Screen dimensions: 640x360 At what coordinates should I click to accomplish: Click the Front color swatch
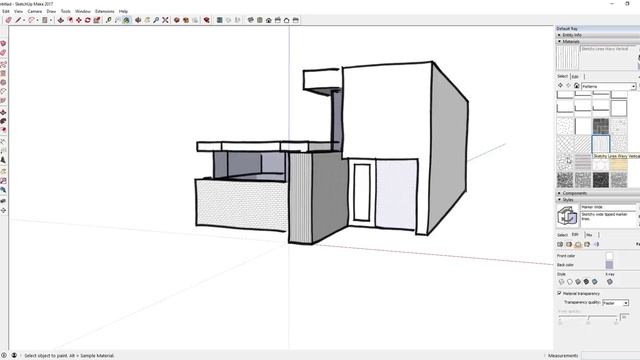click(609, 256)
